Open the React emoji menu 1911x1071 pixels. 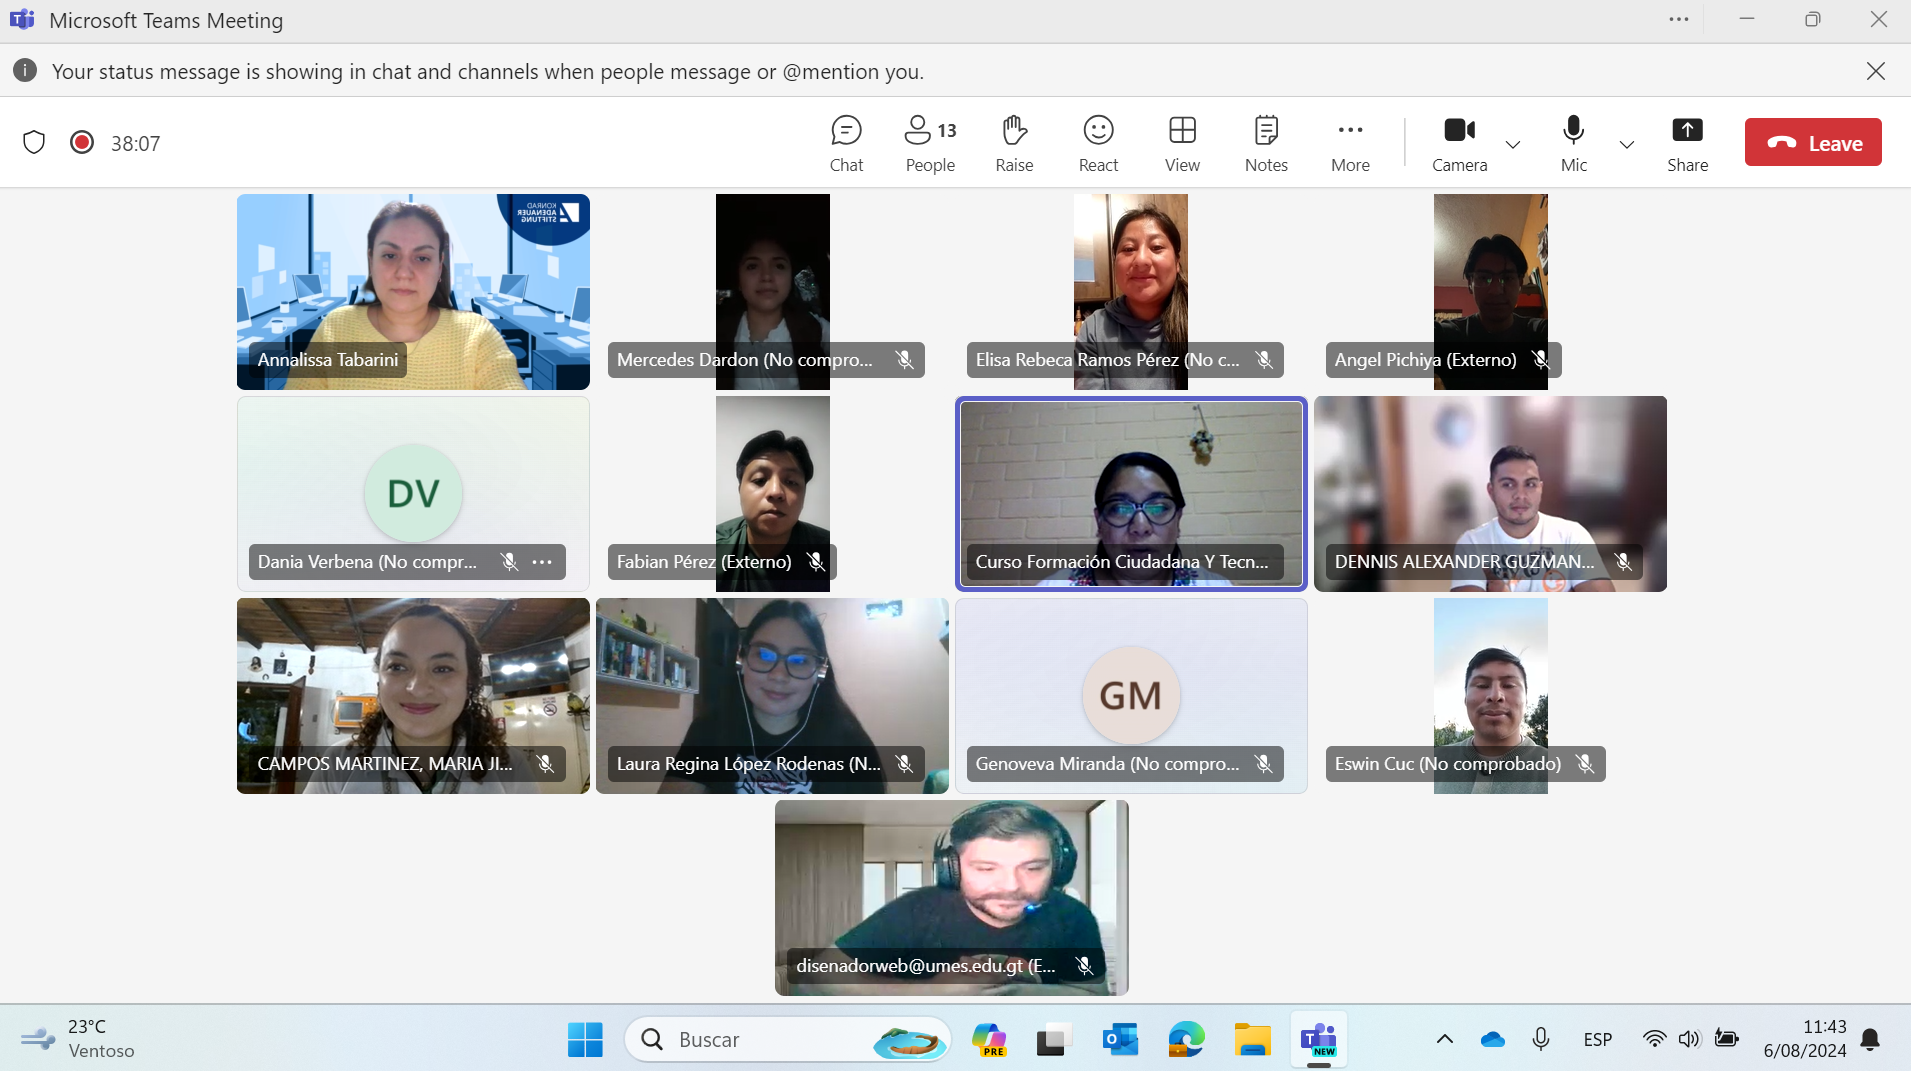click(1097, 143)
